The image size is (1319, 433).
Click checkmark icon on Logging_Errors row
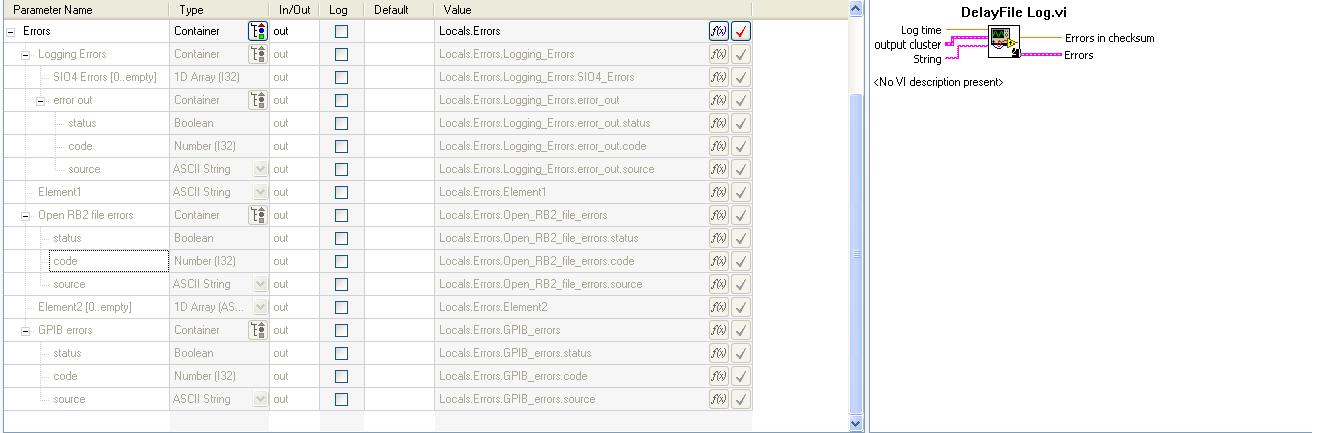point(741,54)
